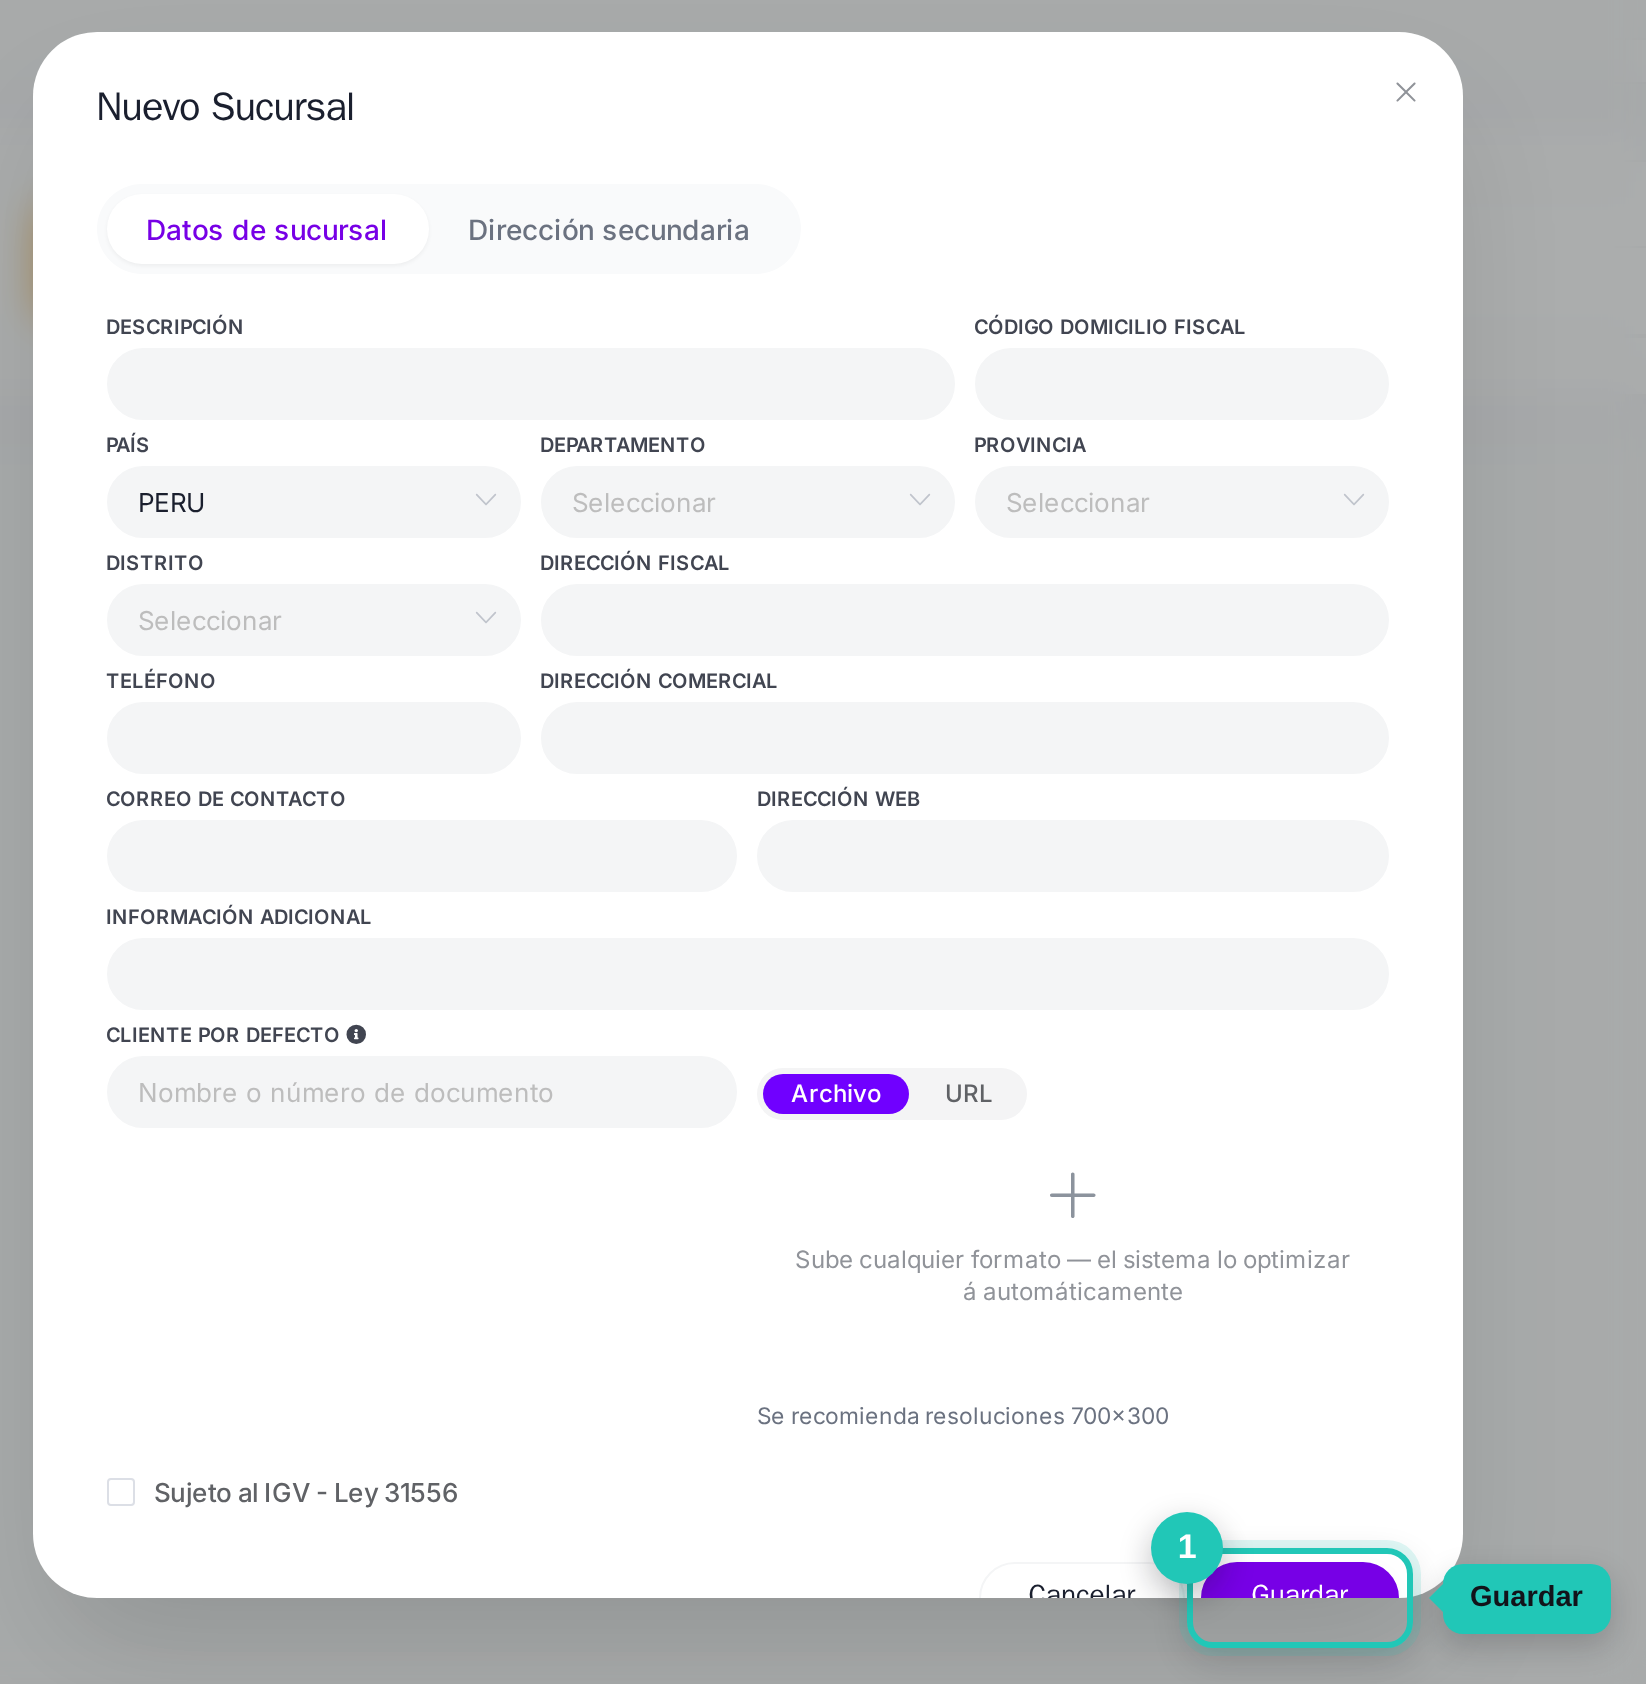Click the Descripción input field
1646x1684 pixels.
click(530, 384)
